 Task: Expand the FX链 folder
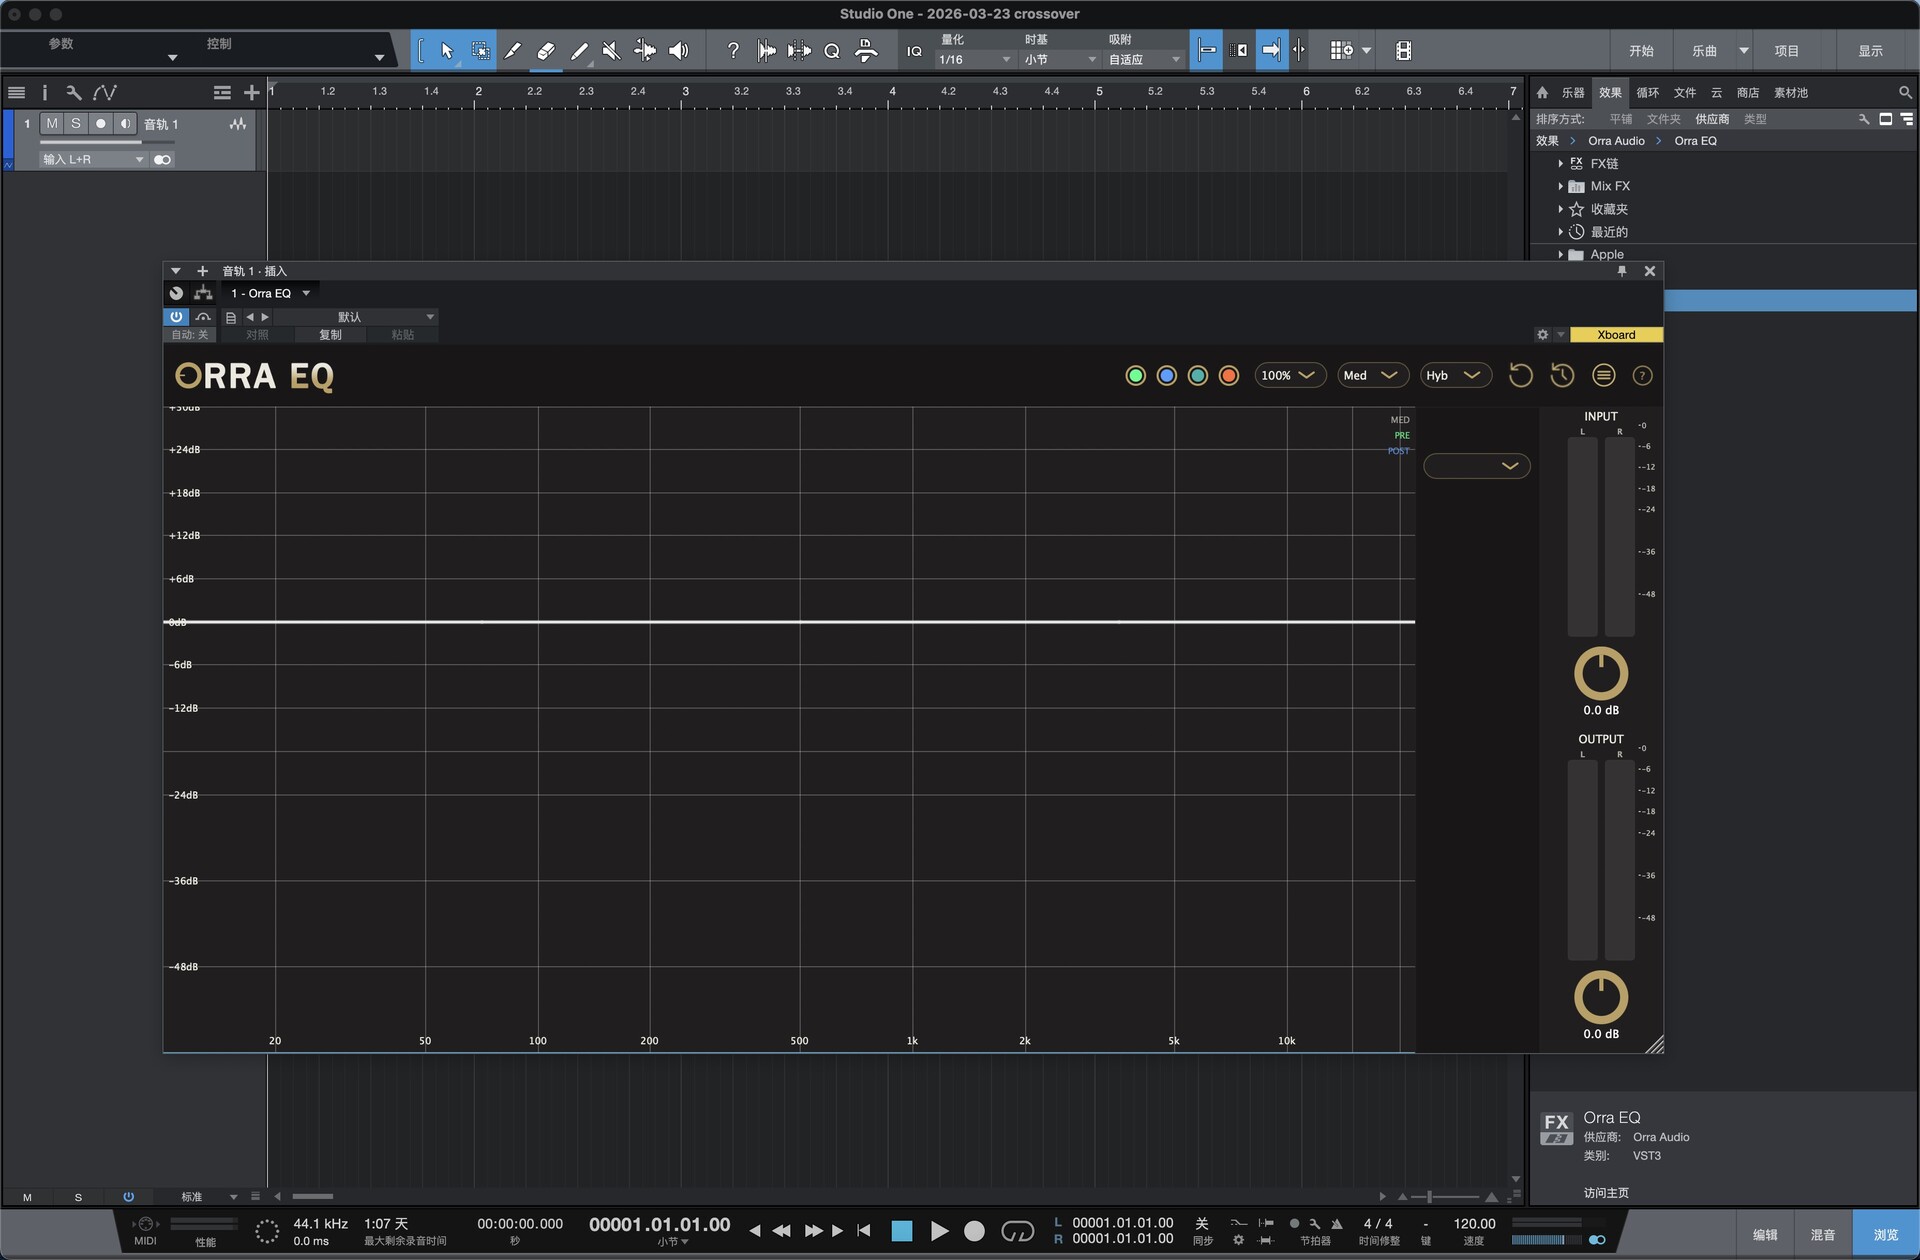(1560, 164)
